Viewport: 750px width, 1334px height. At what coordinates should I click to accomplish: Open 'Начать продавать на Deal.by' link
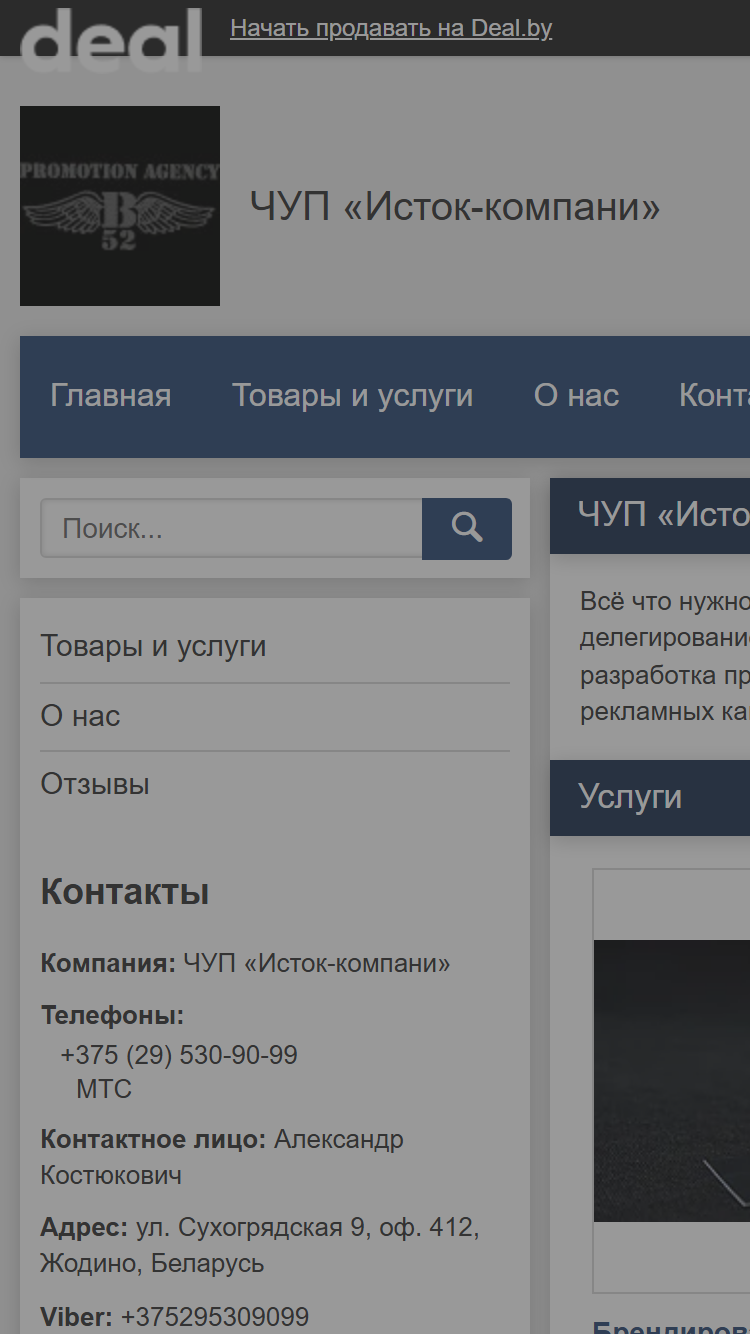[x=391, y=28]
